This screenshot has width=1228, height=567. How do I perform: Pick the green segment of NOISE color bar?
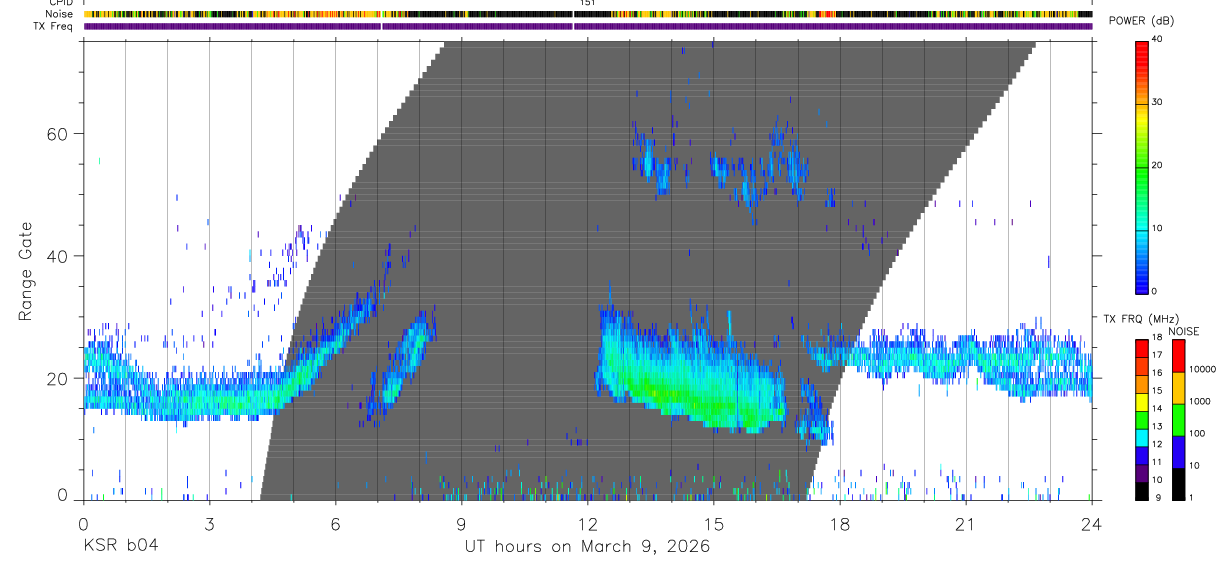coord(1178,420)
